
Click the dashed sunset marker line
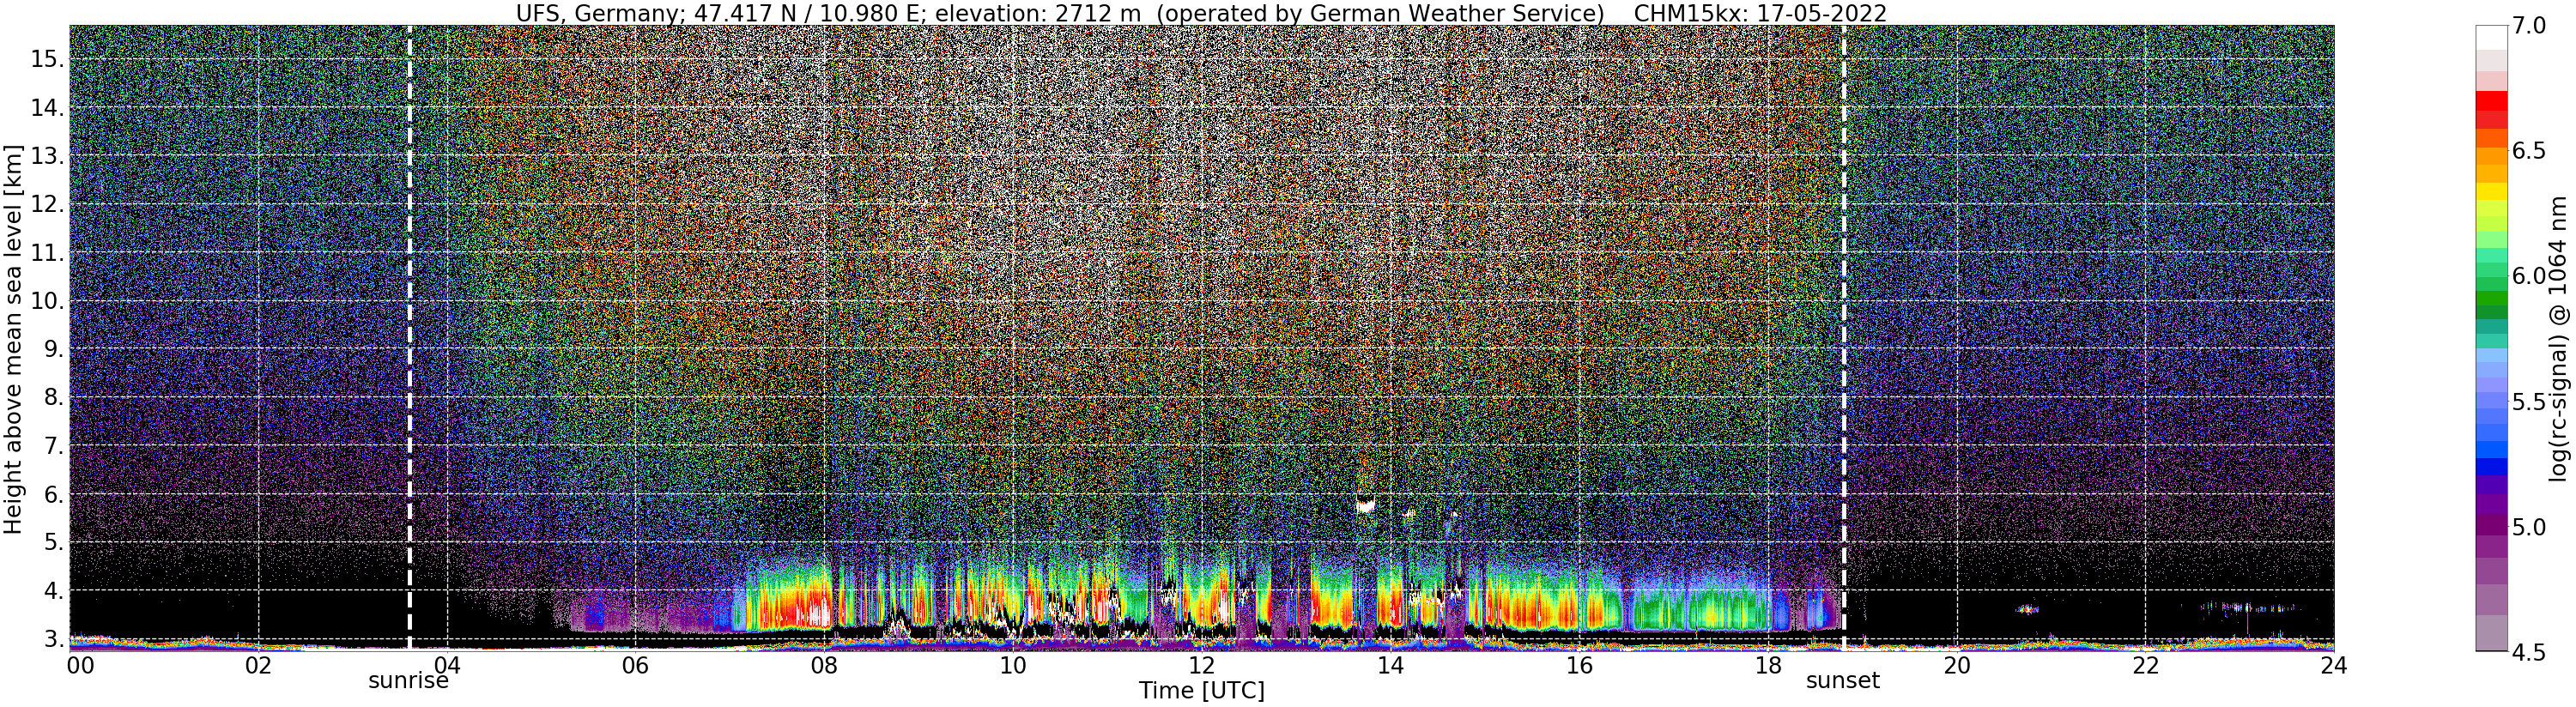coord(1843,338)
